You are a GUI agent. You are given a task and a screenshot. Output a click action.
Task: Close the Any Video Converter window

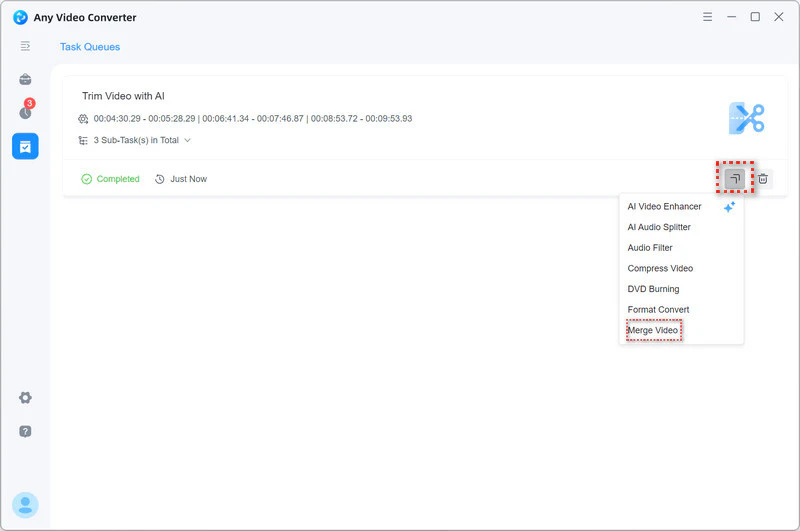[x=779, y=17]
